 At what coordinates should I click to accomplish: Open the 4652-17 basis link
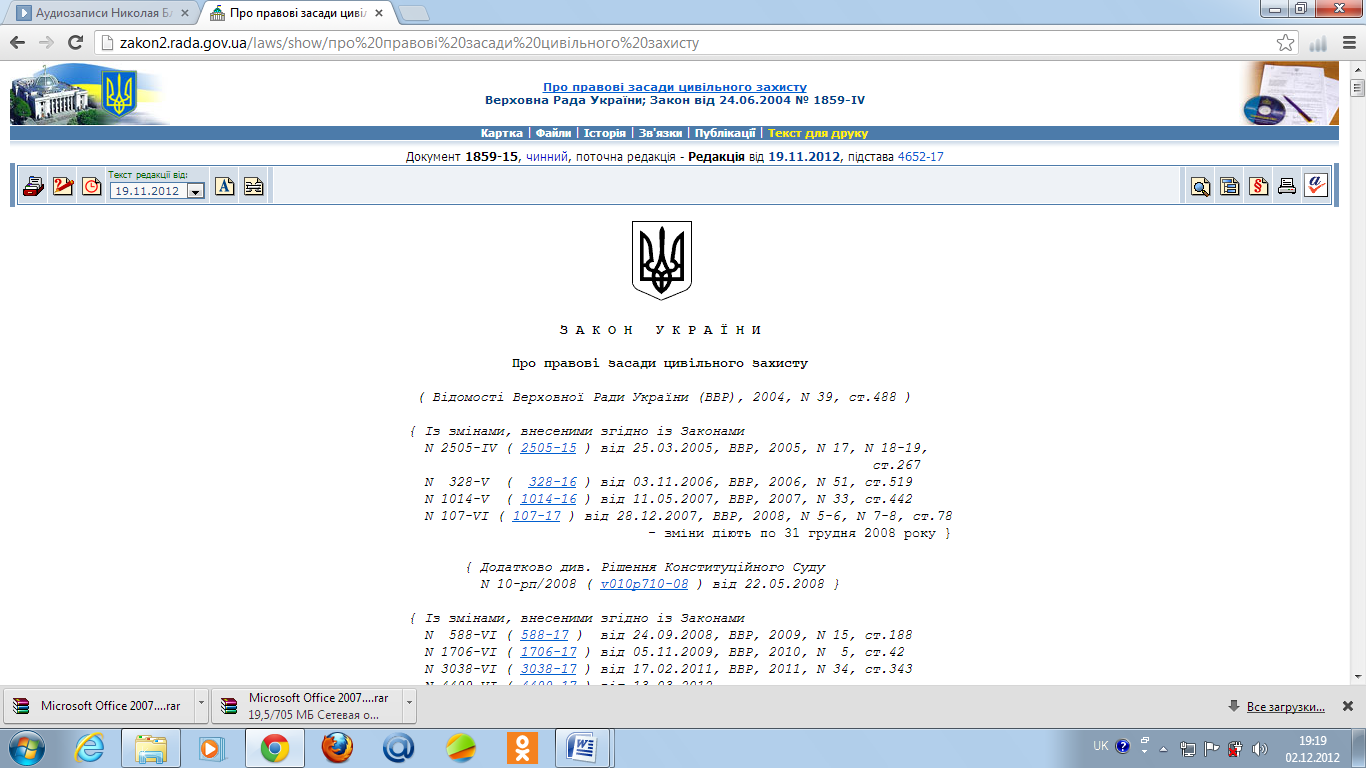point(920,157)
